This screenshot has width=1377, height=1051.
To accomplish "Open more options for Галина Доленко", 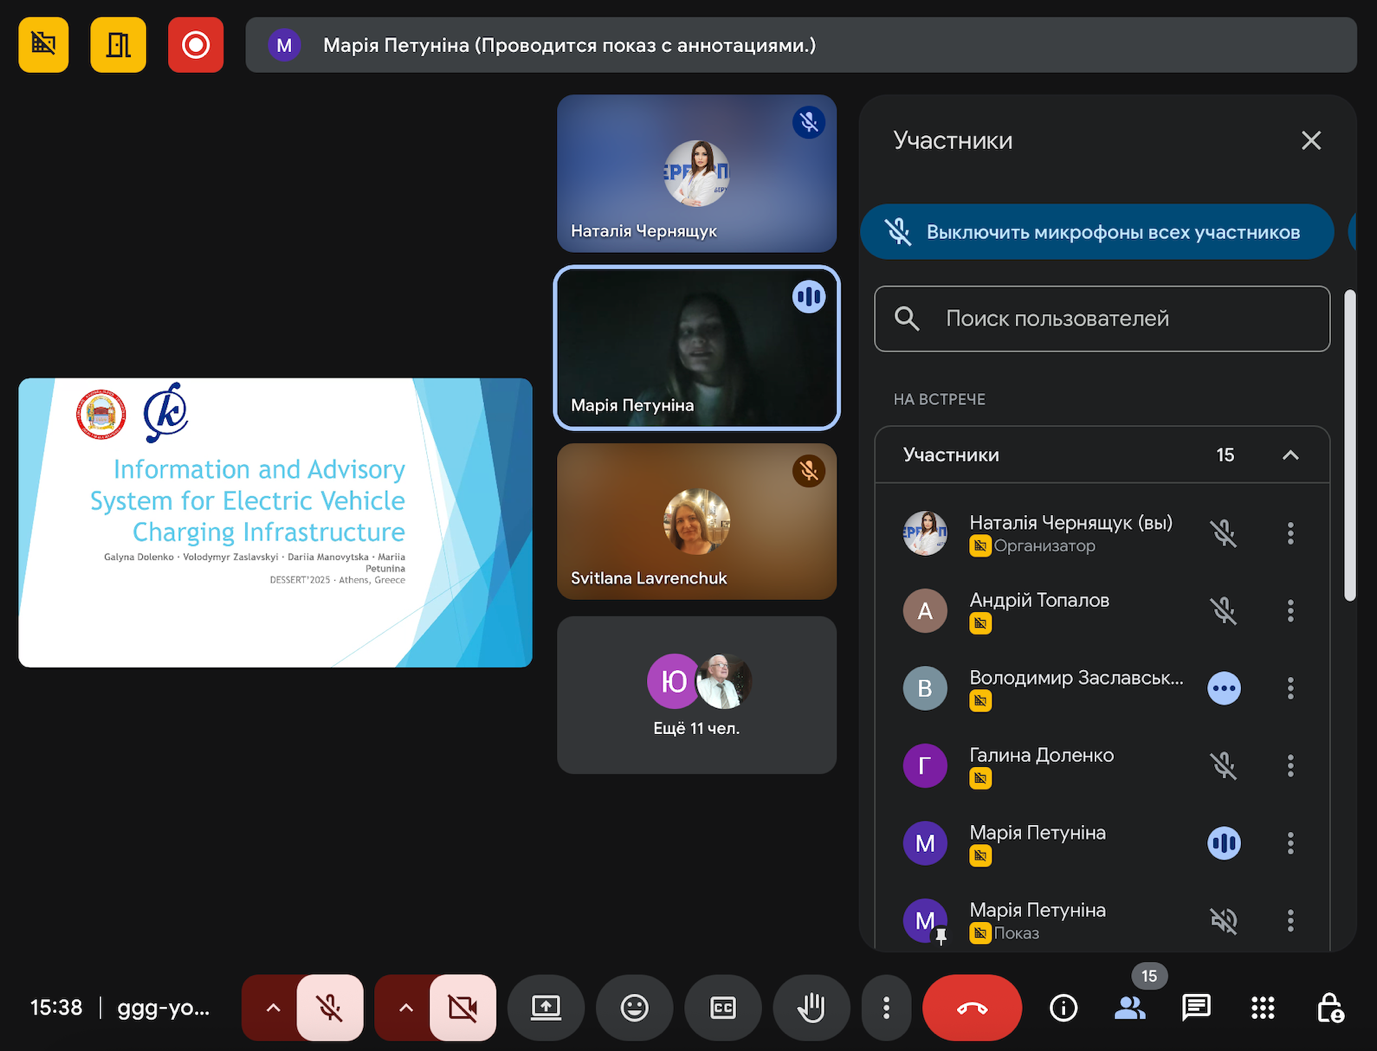I will 1290,766.
